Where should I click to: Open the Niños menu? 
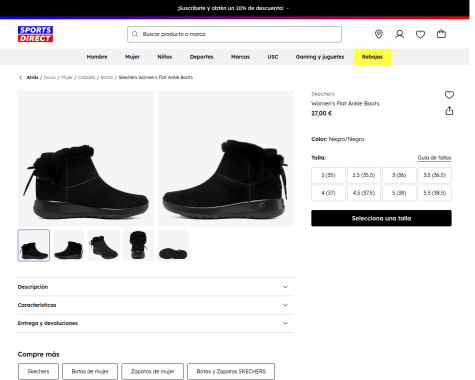pyautogui.click(x=165, y=57)
